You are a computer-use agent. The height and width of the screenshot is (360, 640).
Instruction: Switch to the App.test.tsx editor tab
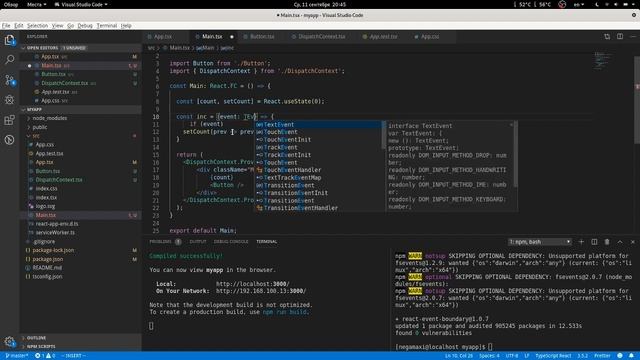click(383, 37)
